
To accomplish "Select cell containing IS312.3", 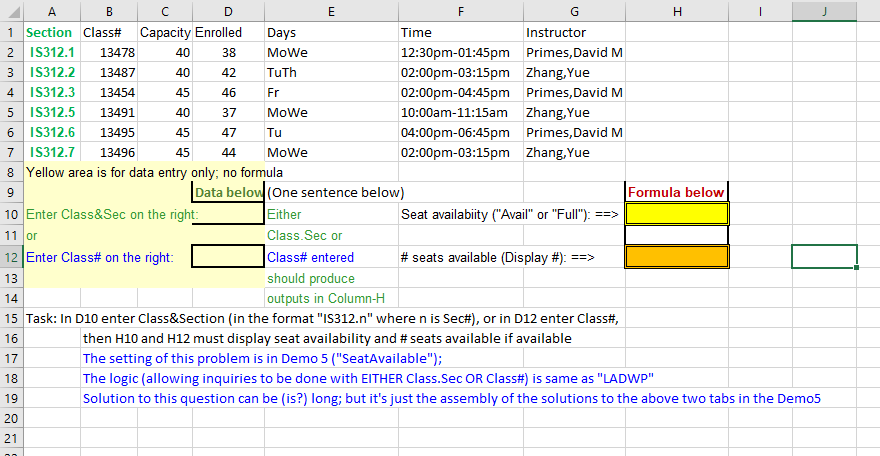I will (52, 92).
